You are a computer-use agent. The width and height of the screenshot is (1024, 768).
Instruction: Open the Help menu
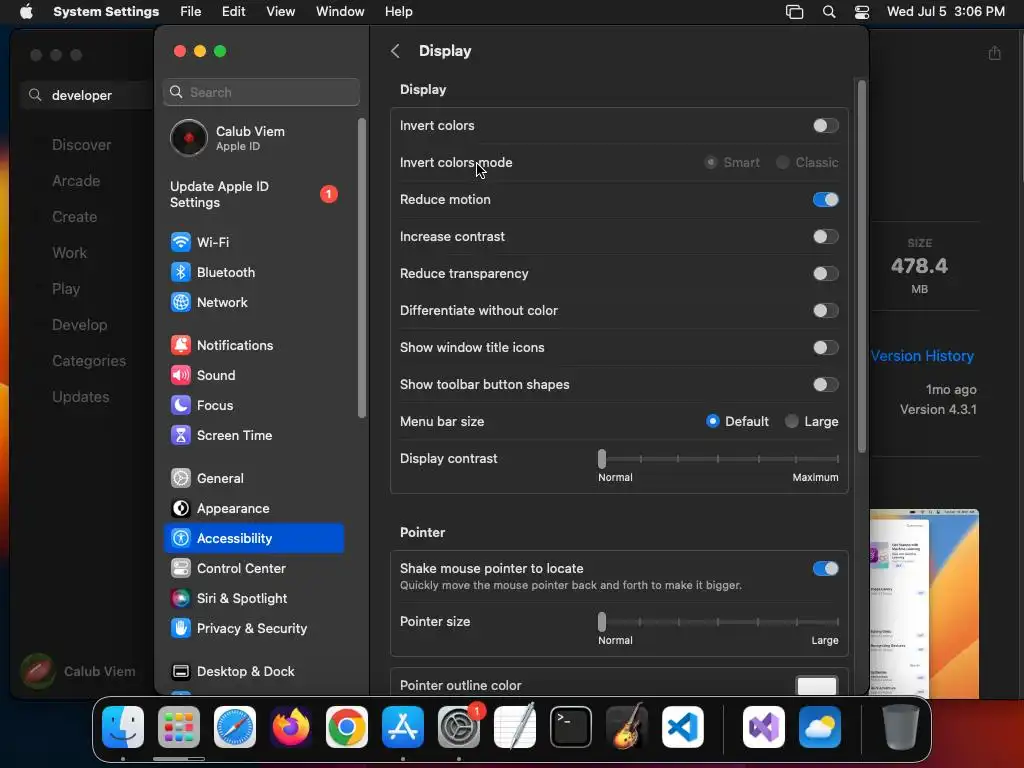pos(398,12)
